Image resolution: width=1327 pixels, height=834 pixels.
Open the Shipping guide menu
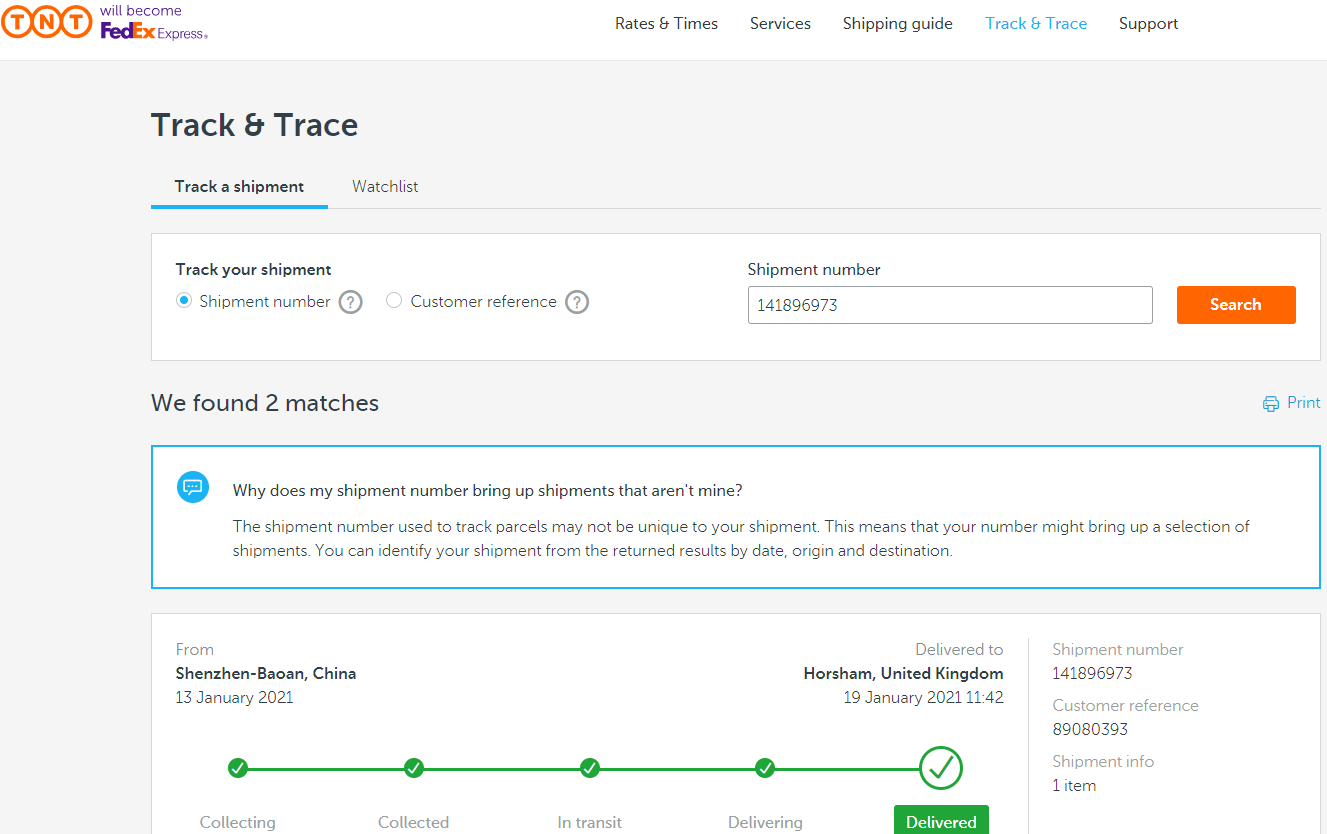tap(897, 24)
